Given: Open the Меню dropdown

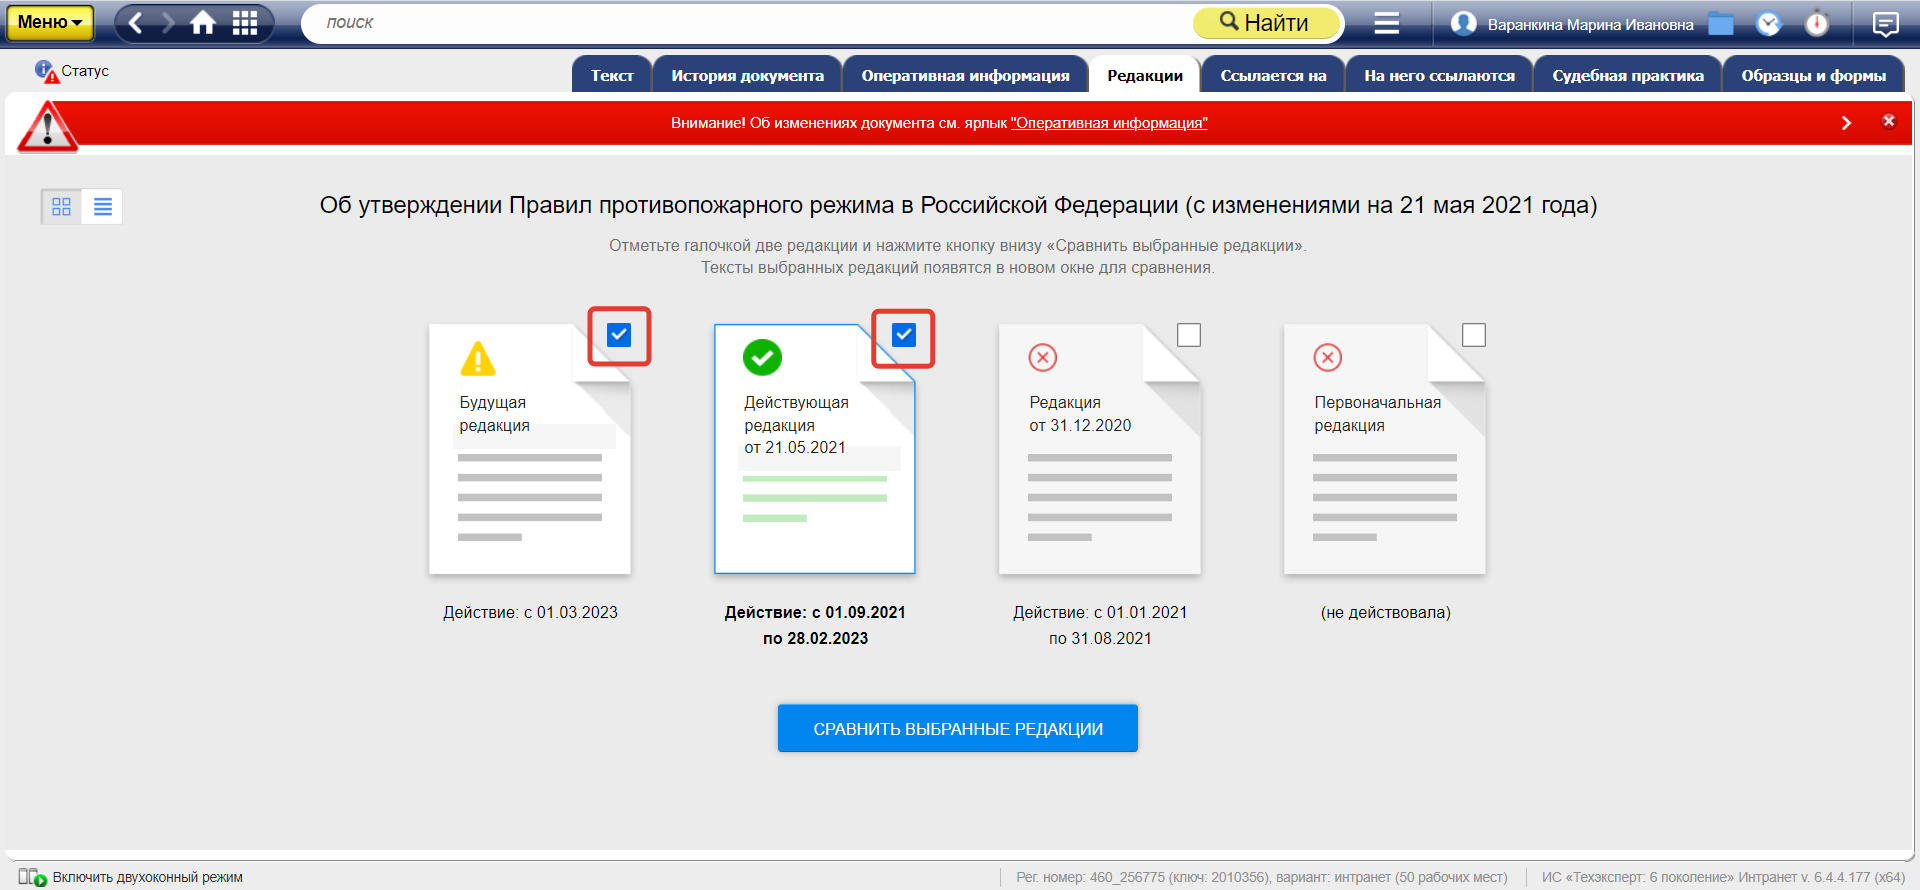Looking at the screenshot, I should [x=50, y=23].
